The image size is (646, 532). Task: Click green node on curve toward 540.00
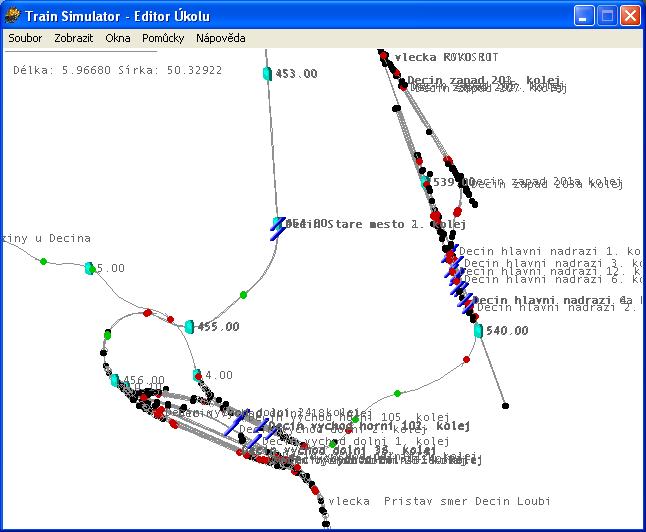(x=397, y=394)
